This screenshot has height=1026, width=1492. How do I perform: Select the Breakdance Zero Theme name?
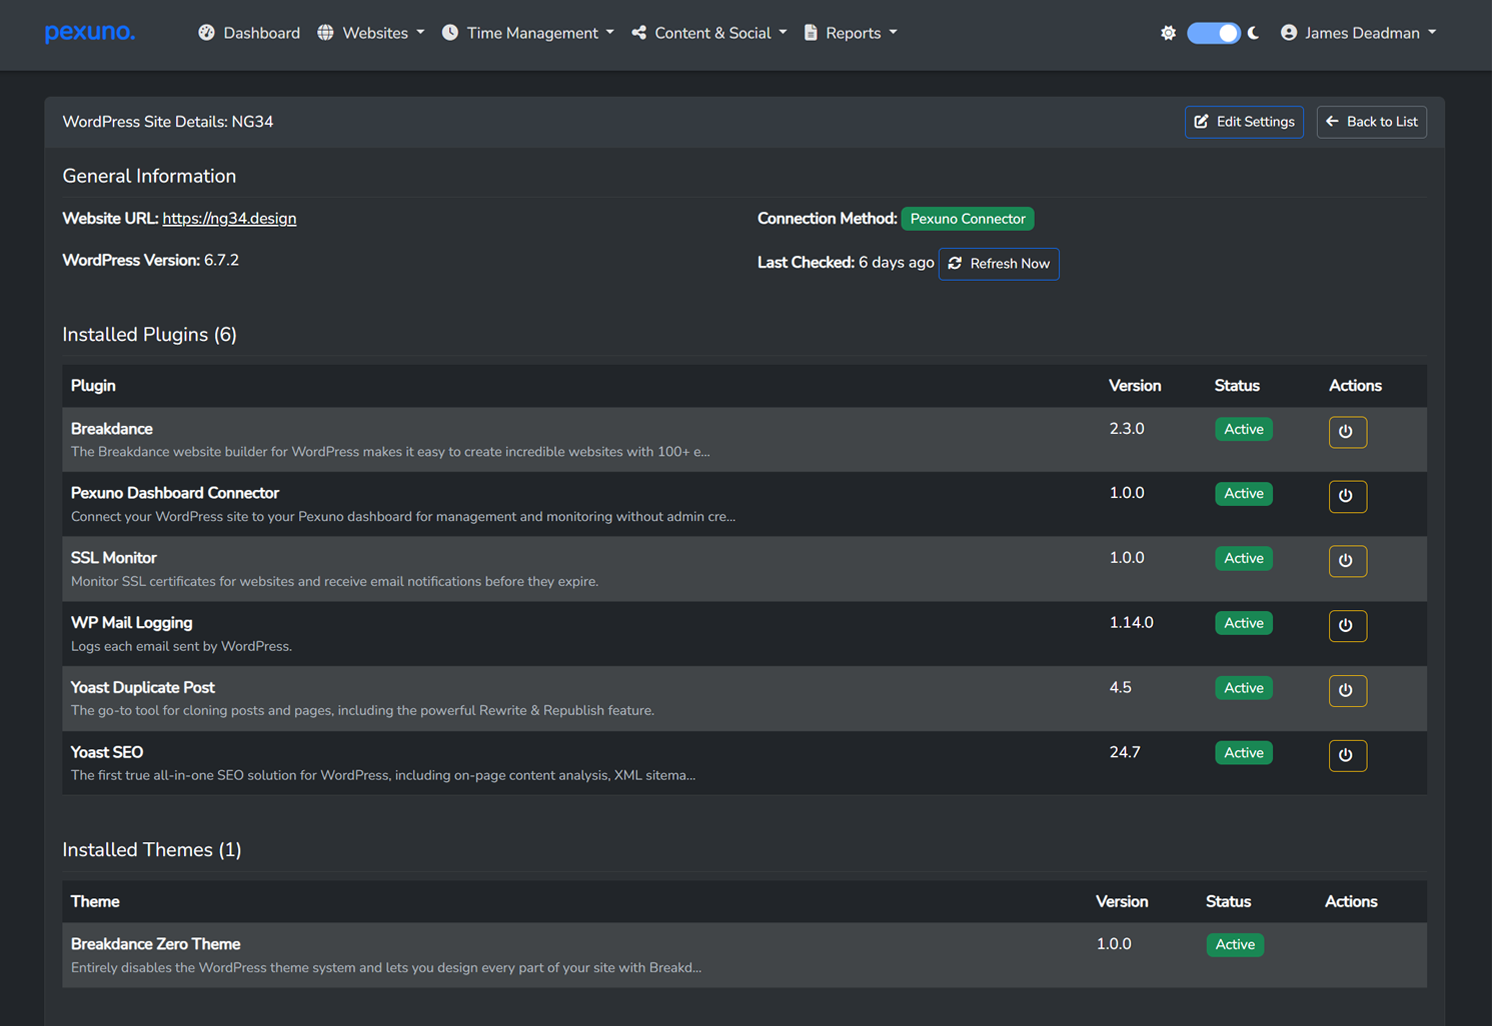pos(156,944)
